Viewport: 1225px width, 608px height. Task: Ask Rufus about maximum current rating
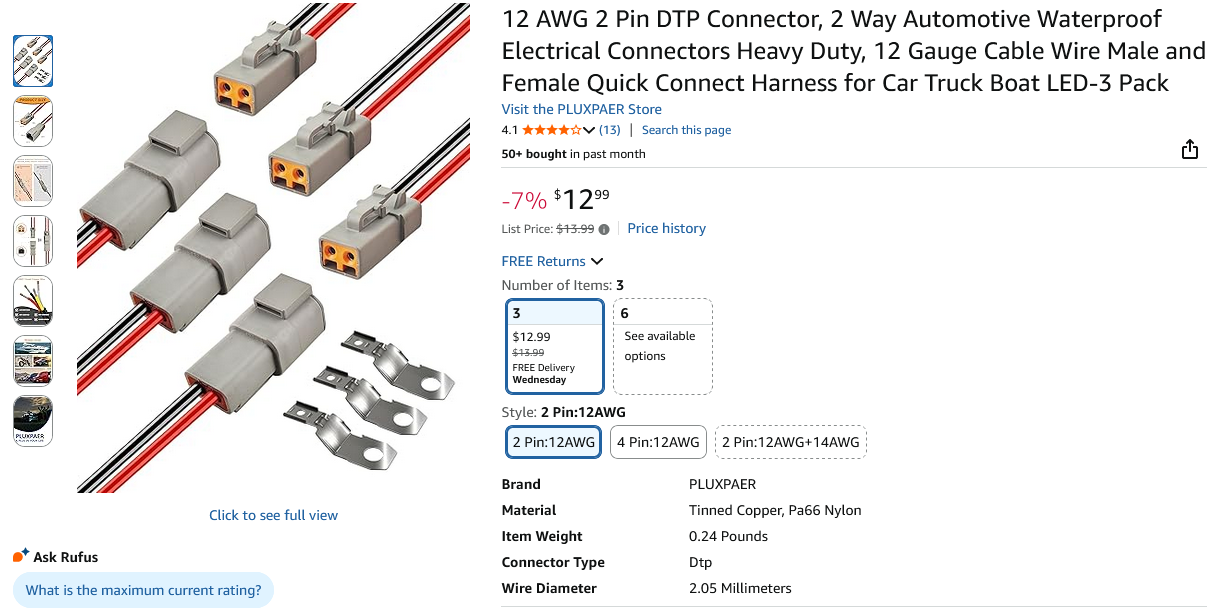[143, 590]
